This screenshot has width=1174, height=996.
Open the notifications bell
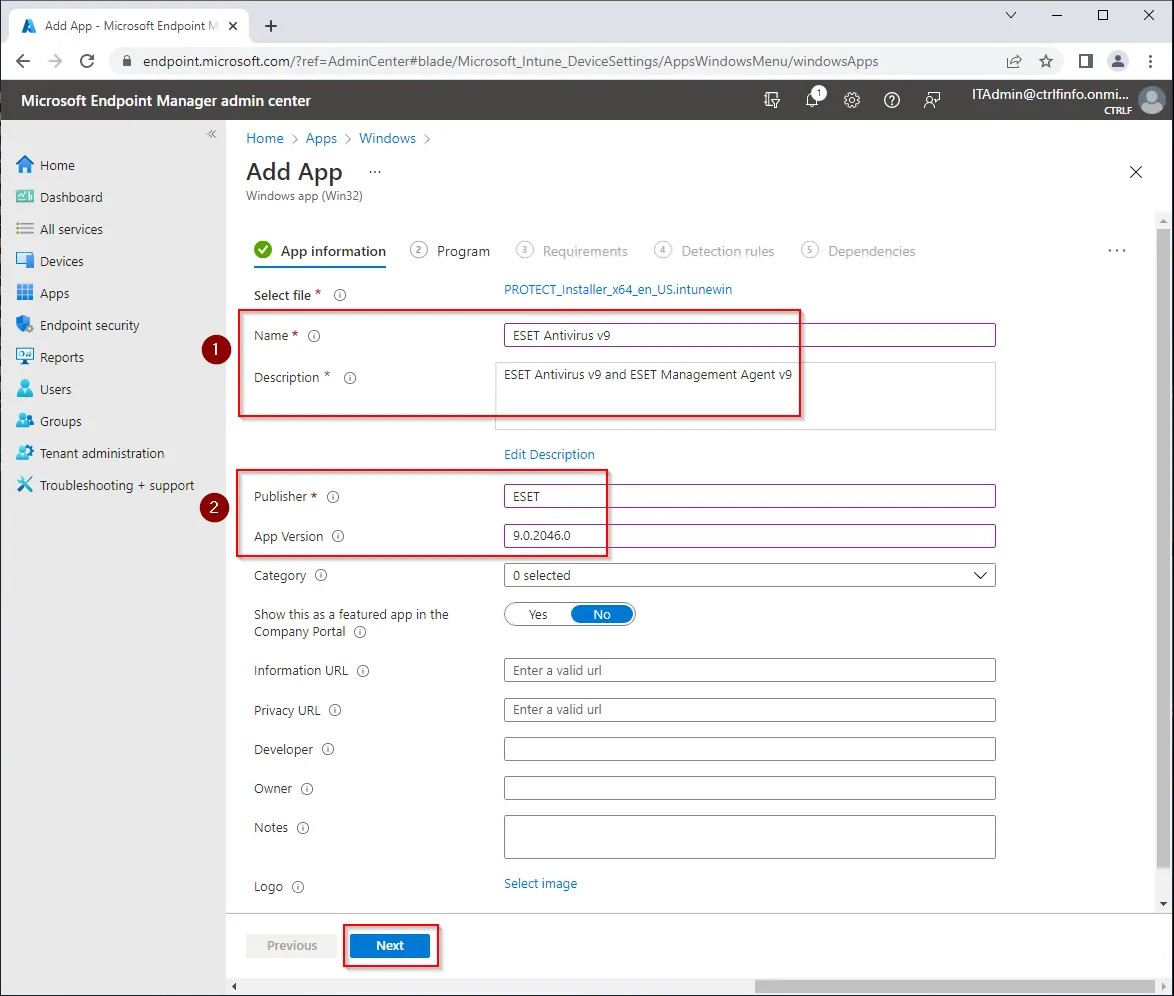pyautogui.click(x=812, y=100)
